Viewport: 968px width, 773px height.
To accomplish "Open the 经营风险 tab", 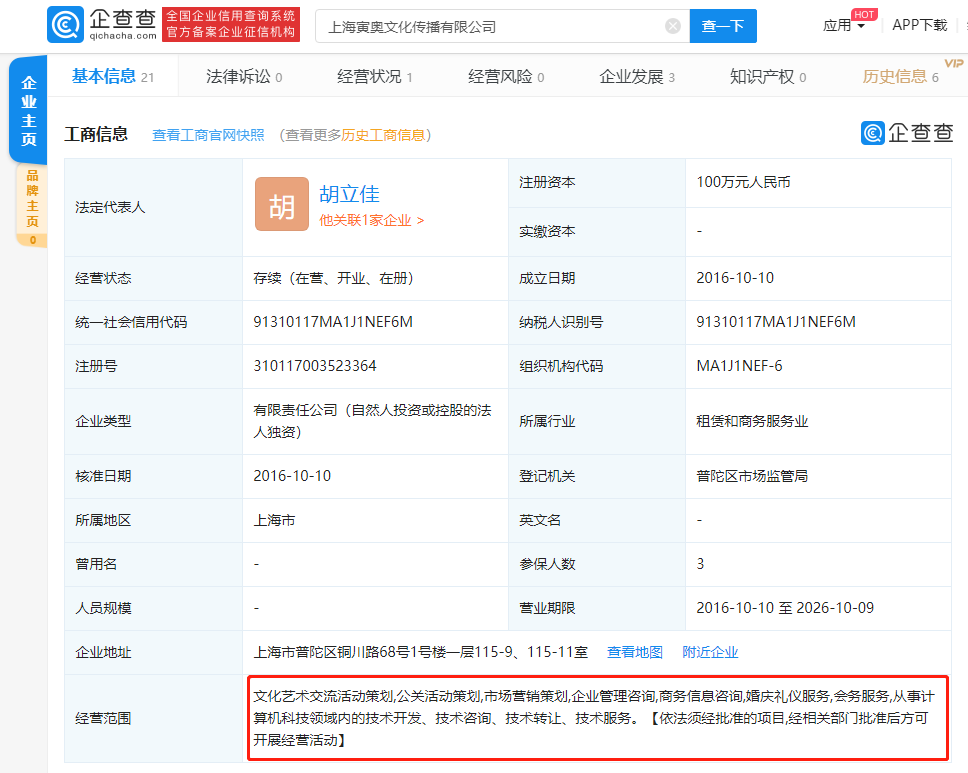I will 506,77.
